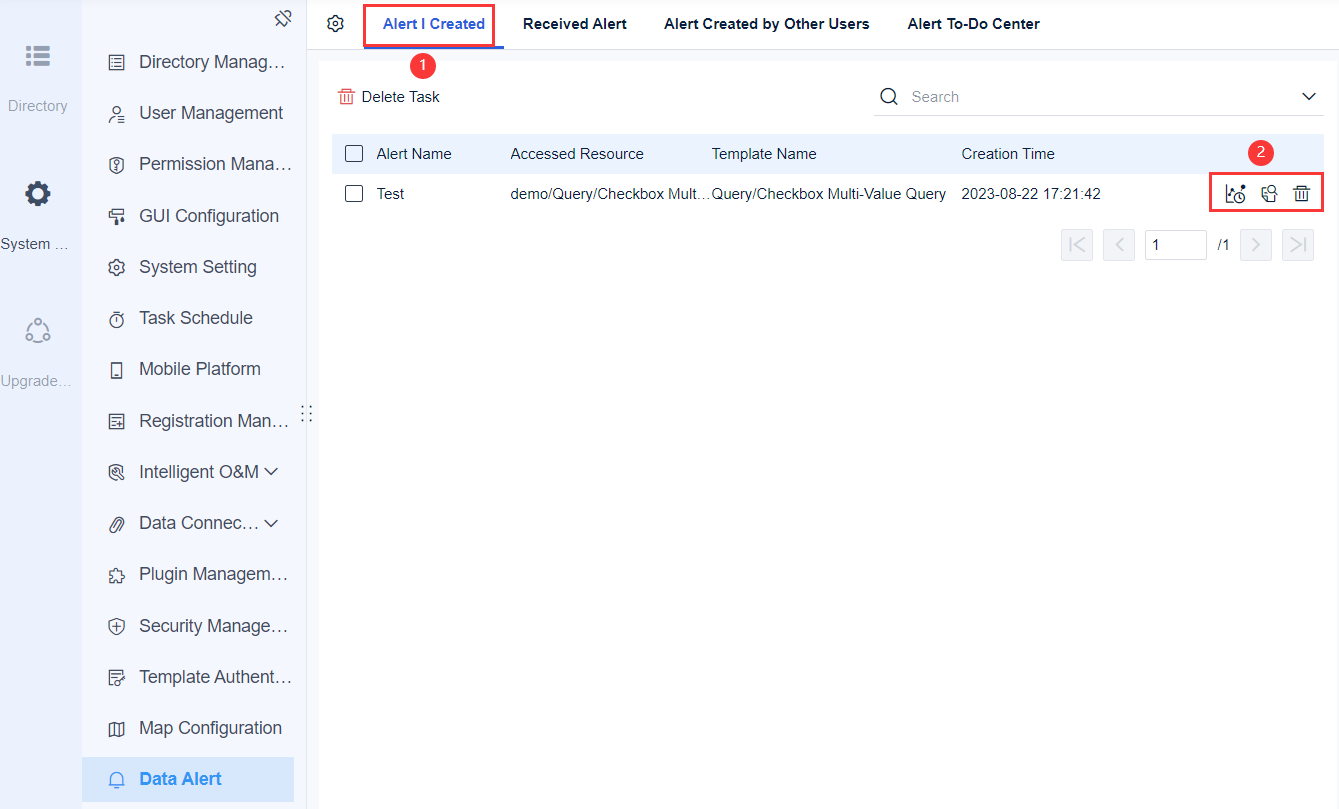The width and height of the screenshot is (1339, 809).
Task: Click the System Setting gear icon
Action: (x=117, y=268)
